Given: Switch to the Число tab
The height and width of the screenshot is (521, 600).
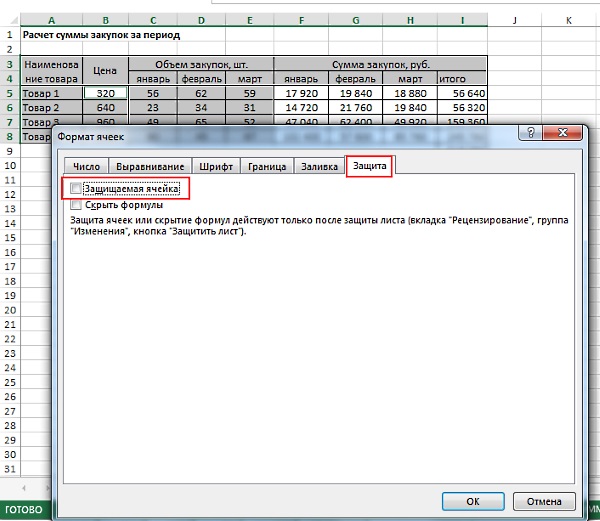Looking at the screenshot, I should (86, 166).
